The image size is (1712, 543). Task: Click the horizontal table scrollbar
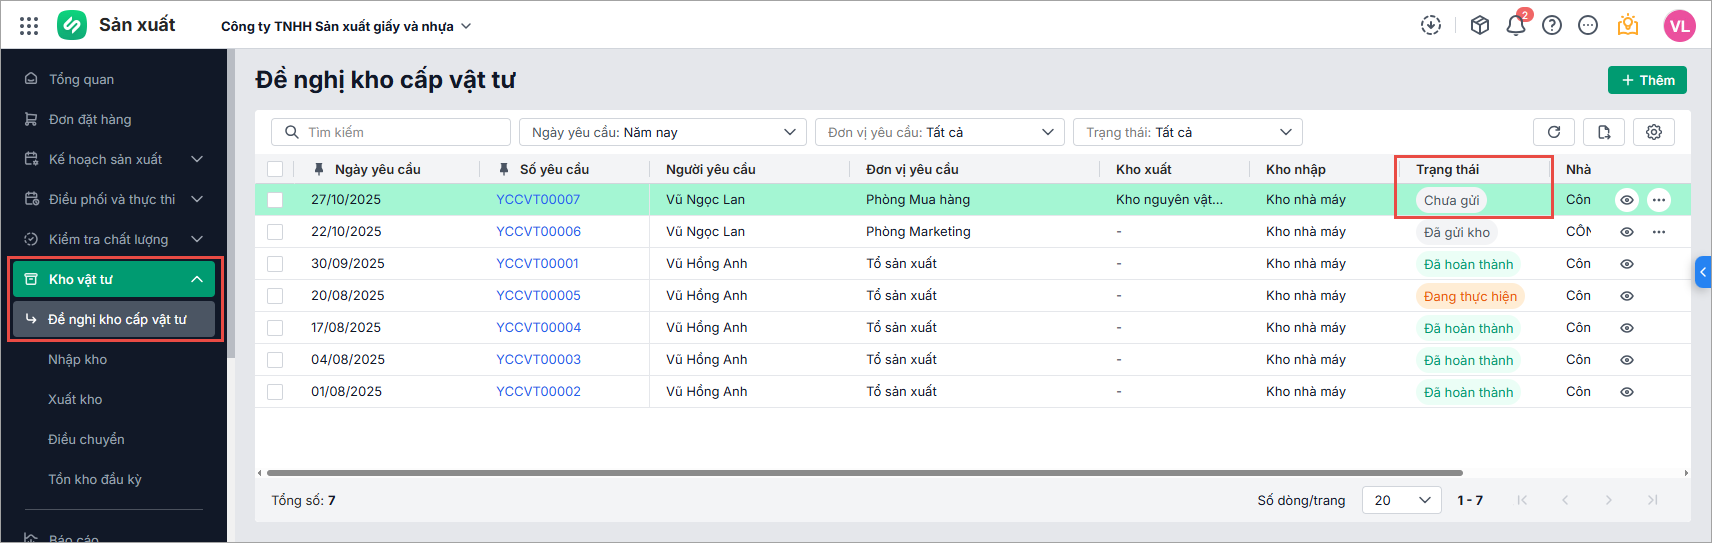click(864, 473)
